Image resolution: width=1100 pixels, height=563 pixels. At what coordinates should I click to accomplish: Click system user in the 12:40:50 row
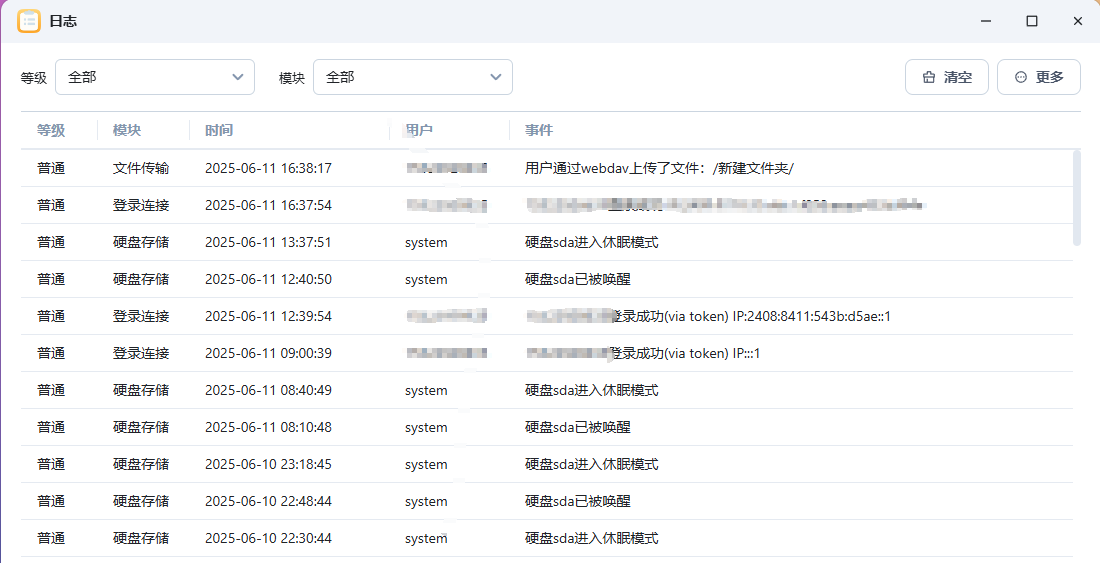[x=426, y=280]
